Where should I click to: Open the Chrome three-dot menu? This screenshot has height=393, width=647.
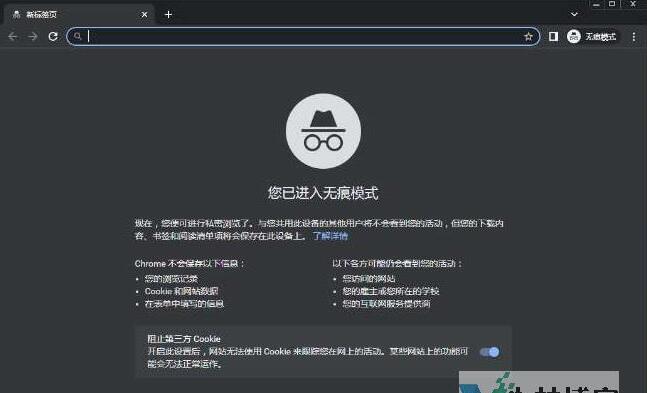634,37
